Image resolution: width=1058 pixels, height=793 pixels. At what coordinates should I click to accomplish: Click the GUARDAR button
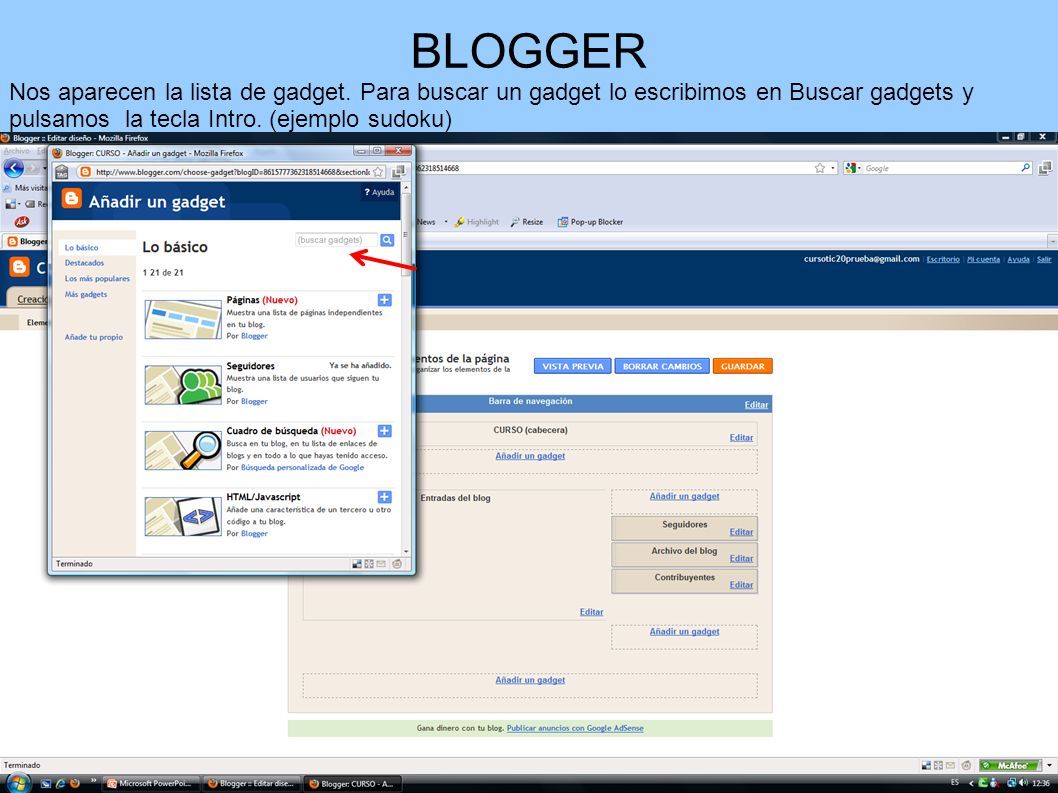(x=742, y=366)
